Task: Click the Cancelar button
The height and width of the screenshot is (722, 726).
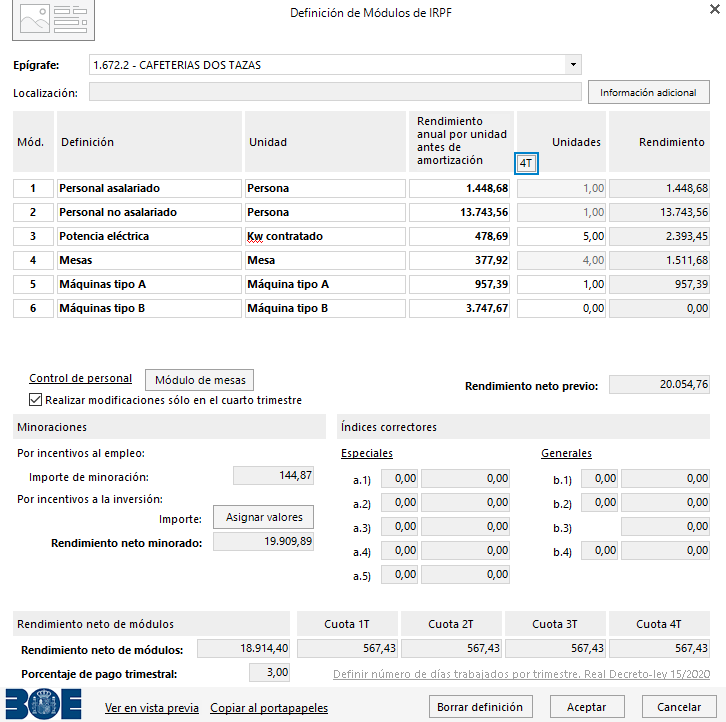Action: (x=679, y=707)
